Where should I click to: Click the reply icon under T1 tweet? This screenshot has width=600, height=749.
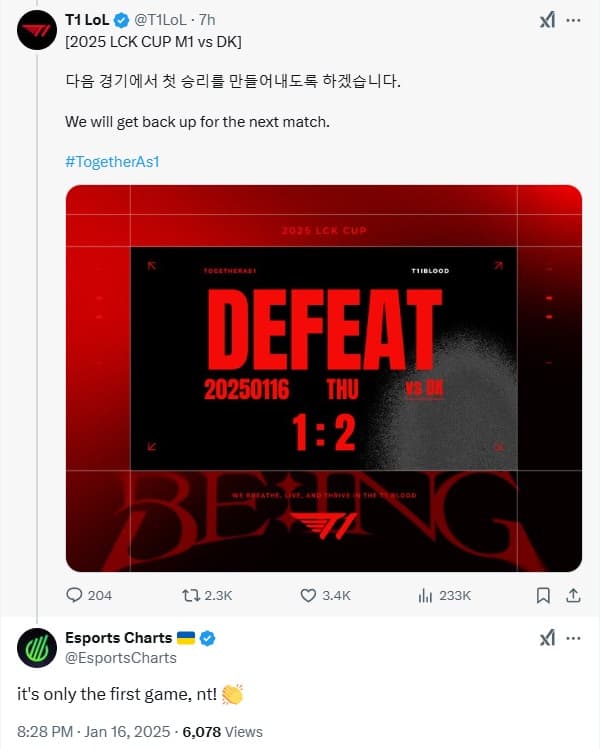tap(74, 595)
